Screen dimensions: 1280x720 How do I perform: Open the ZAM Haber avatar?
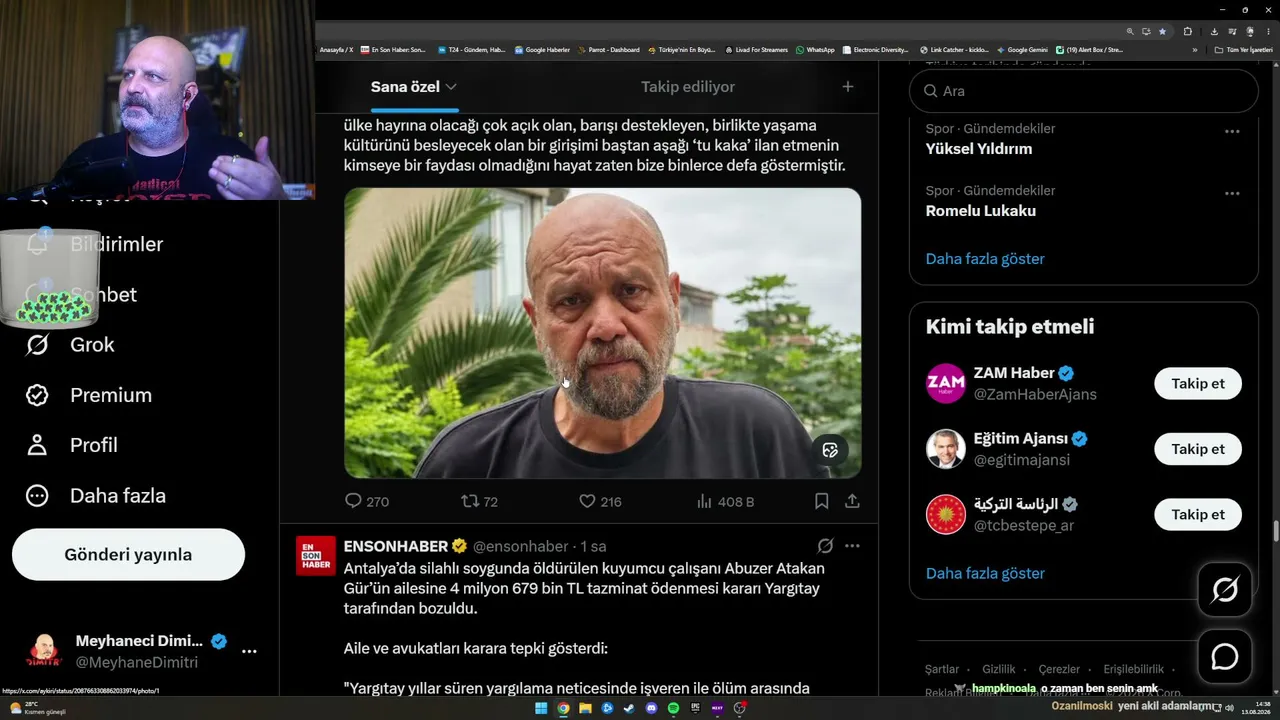coord(946,384)
